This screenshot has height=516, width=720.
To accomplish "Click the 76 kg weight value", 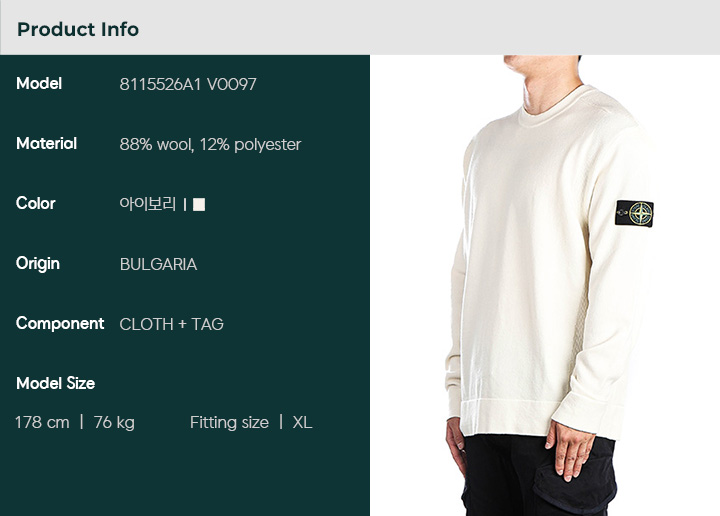I will pyautogui.click(x=114, y=422).
